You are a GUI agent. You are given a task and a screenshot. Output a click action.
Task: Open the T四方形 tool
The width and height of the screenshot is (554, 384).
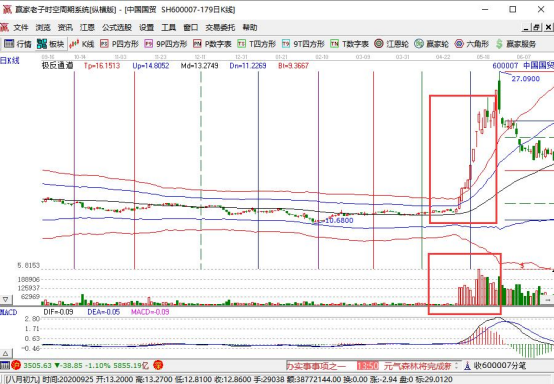tap(257, 44)
